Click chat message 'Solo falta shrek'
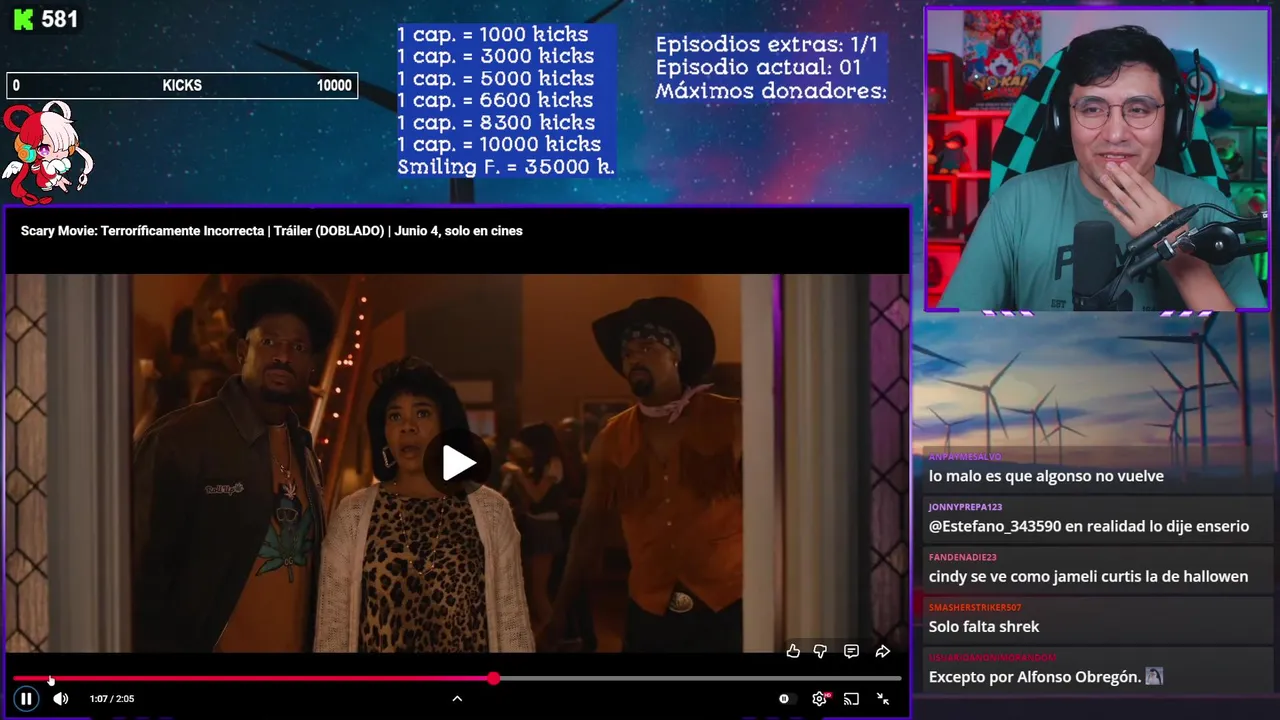Screen dimensions: 1280x720 tap(984, 627)
